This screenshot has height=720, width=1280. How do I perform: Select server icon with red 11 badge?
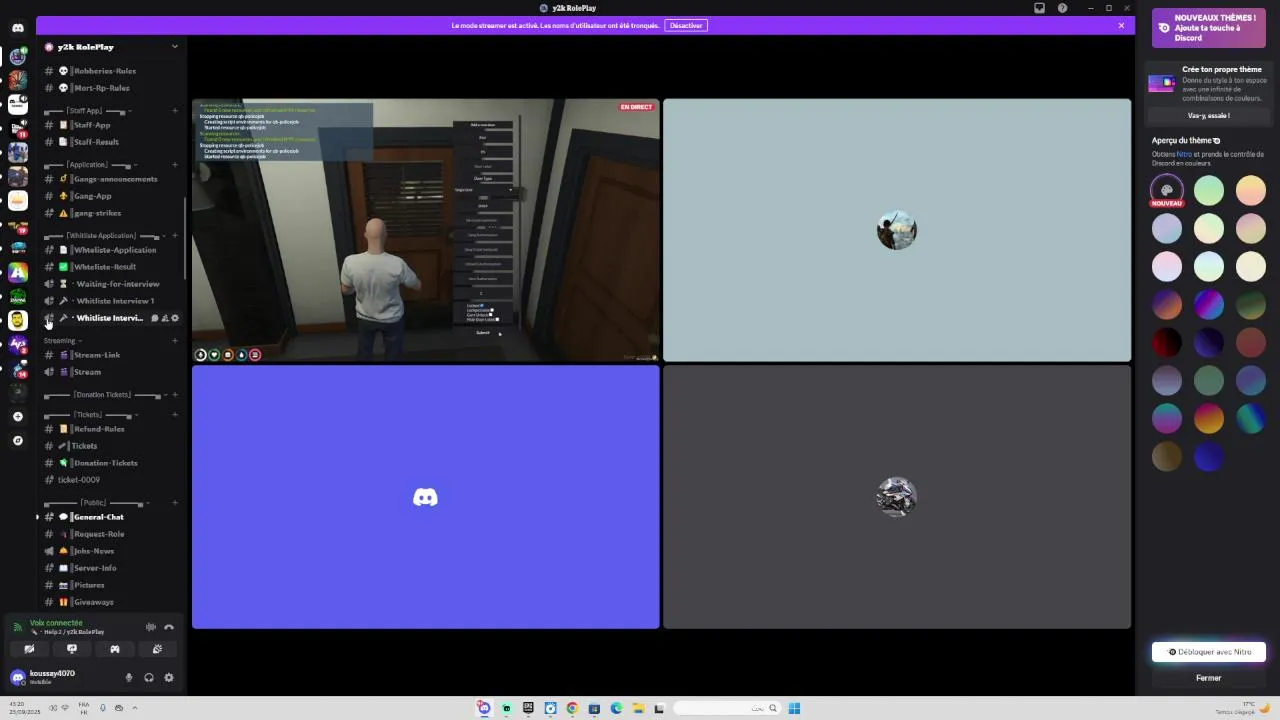click(x=18, y=128)
